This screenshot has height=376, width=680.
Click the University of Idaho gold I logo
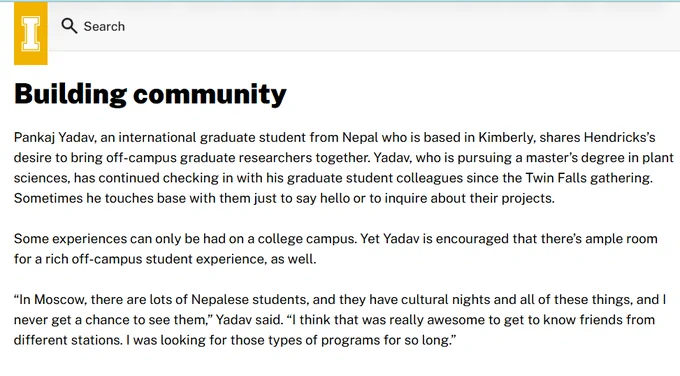31,33
